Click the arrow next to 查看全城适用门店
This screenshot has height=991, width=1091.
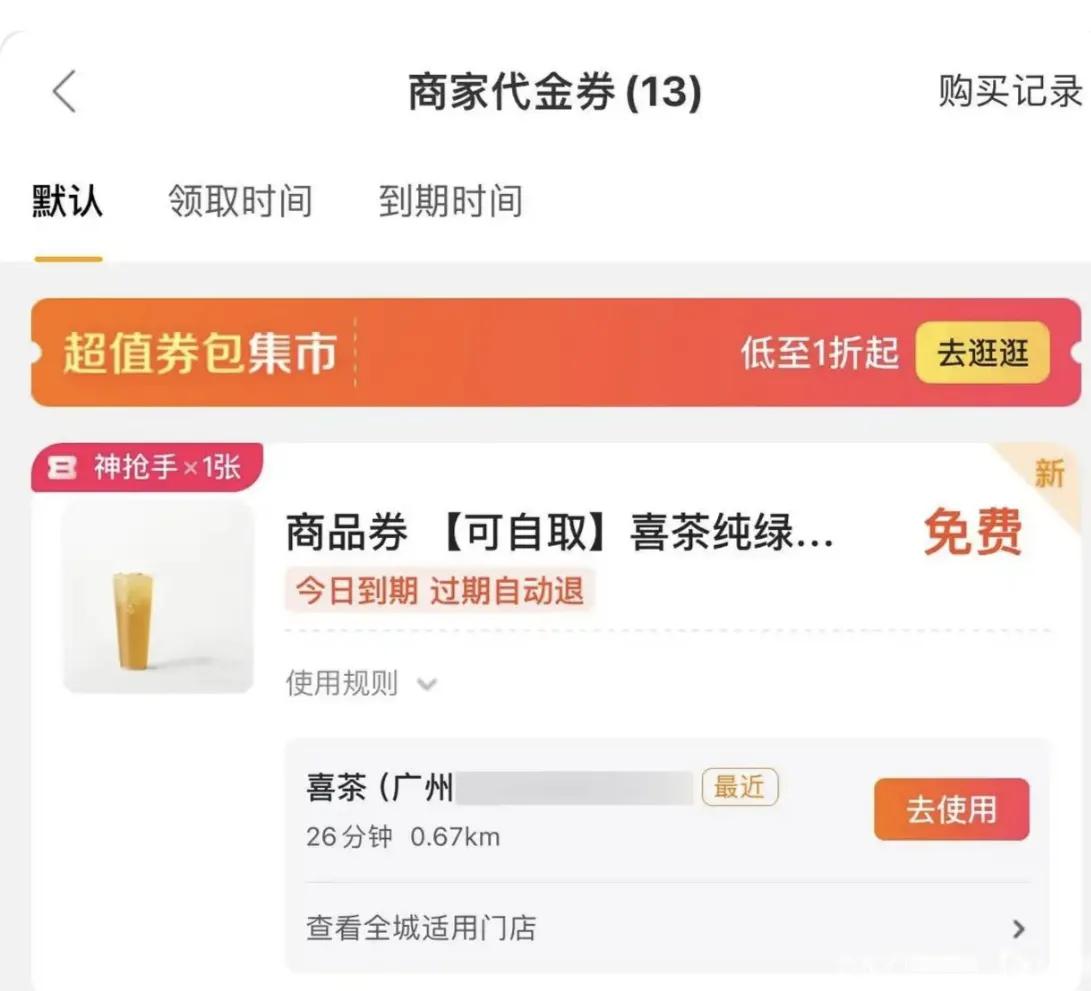click(x=1018, y=929)
